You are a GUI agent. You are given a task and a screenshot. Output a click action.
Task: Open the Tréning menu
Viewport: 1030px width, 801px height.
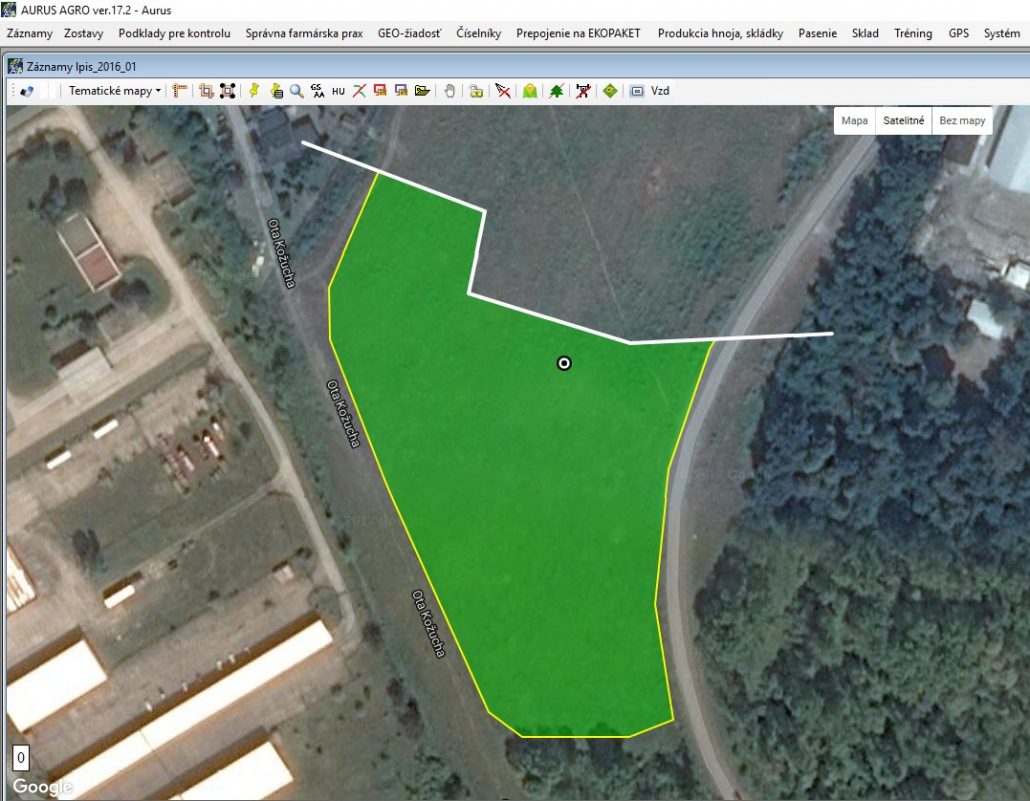(913, 34)
